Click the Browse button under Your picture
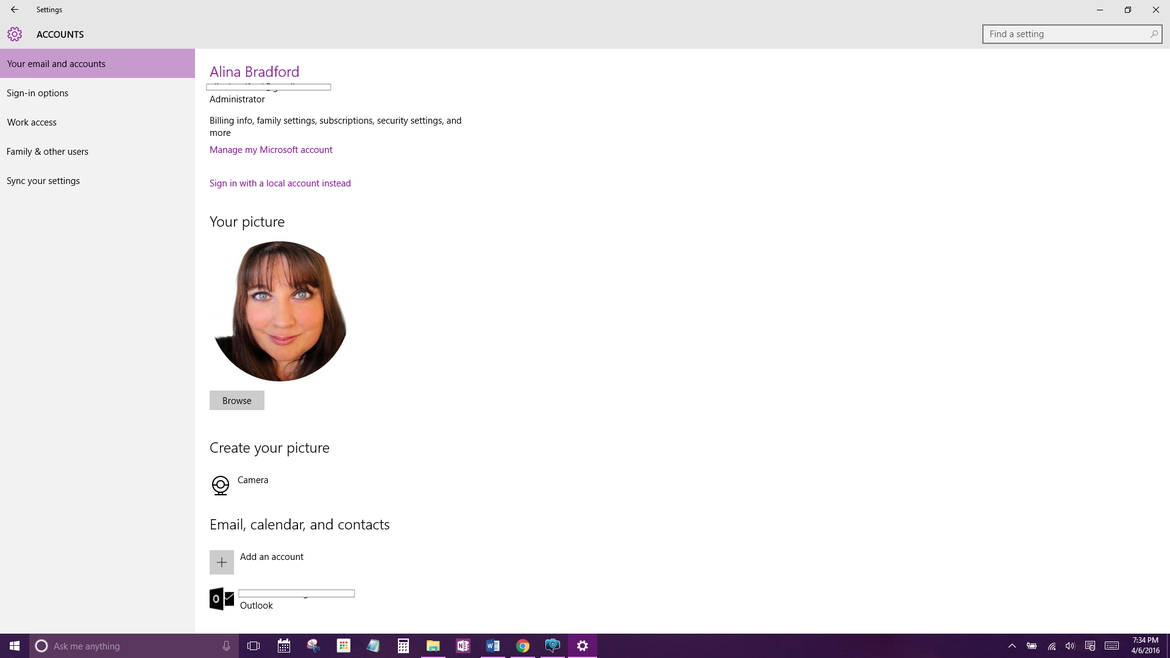 [236, 400]
